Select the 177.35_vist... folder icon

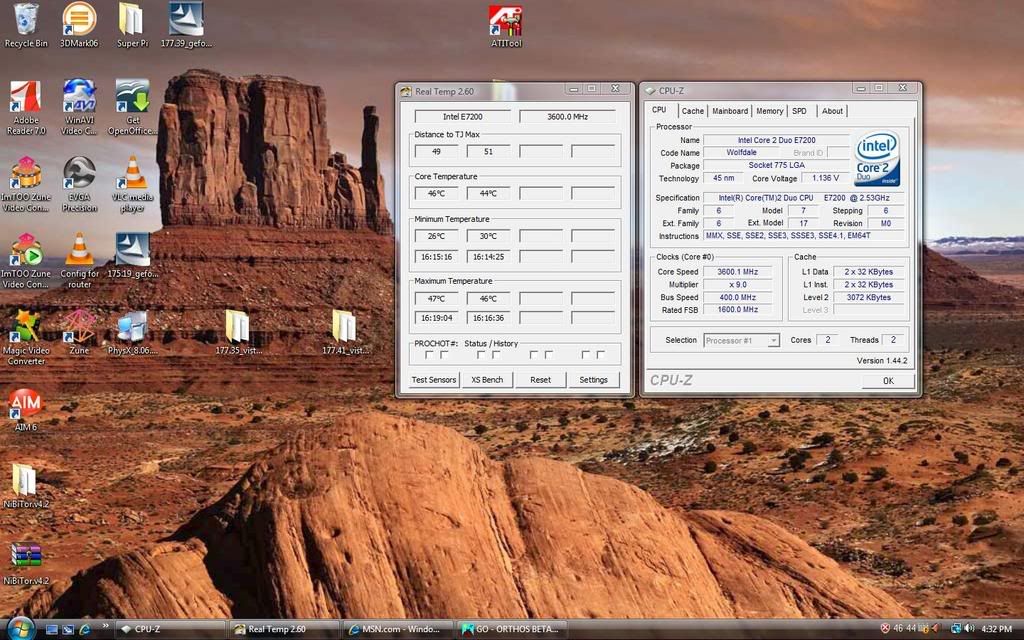238,333
